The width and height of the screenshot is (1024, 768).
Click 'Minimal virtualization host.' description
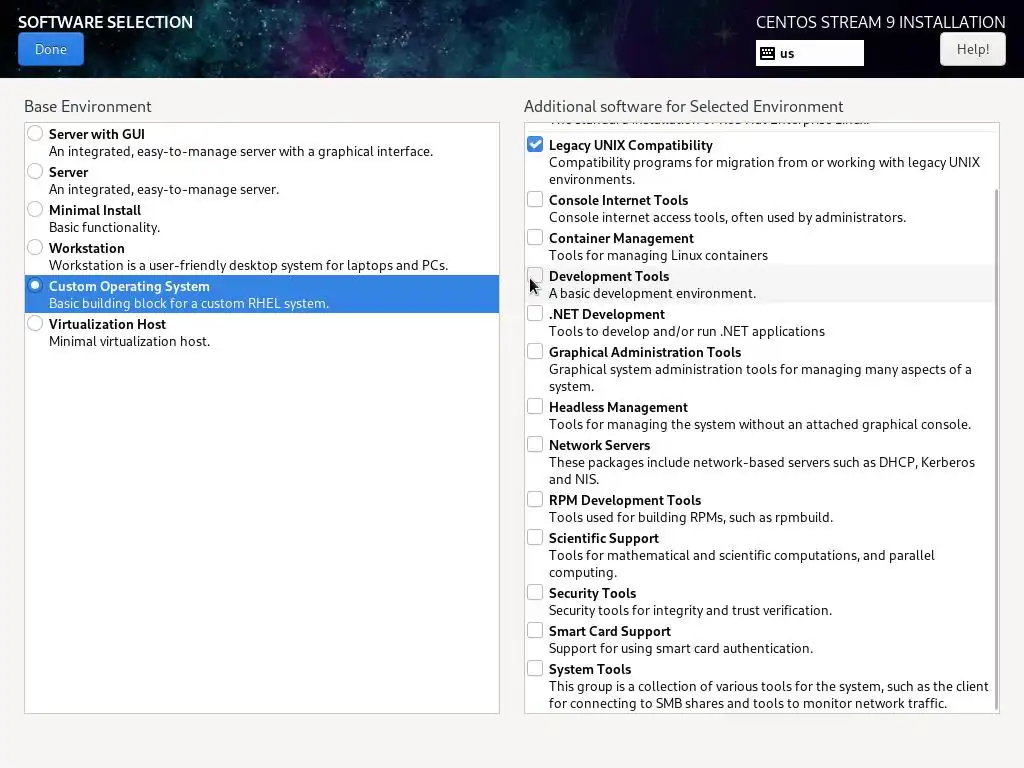[x=129, y=341]
